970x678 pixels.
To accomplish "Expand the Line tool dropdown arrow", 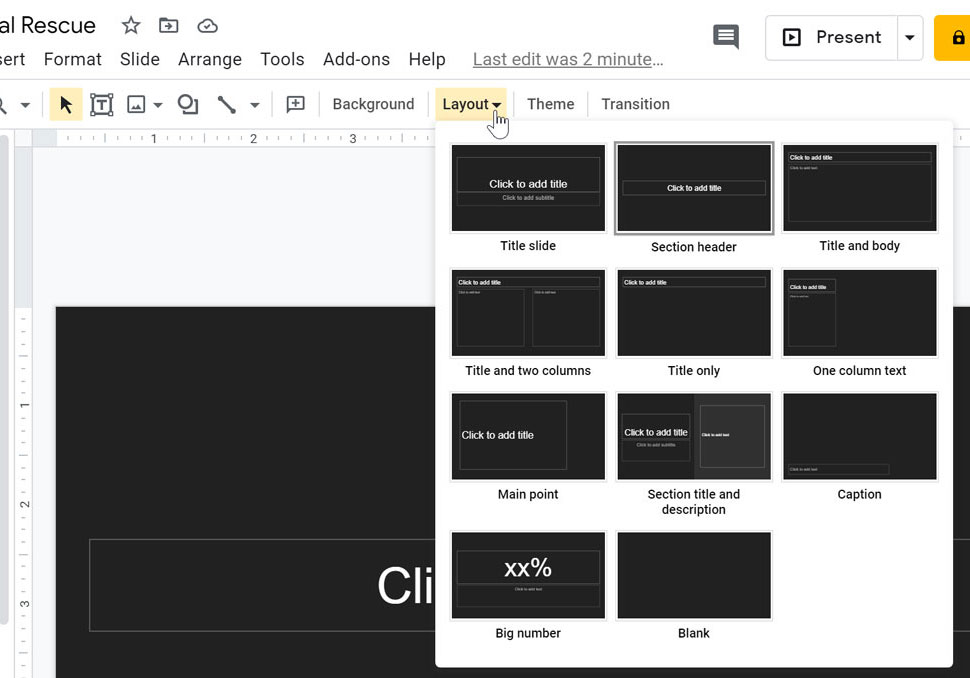I will click(x=253, y=104).
